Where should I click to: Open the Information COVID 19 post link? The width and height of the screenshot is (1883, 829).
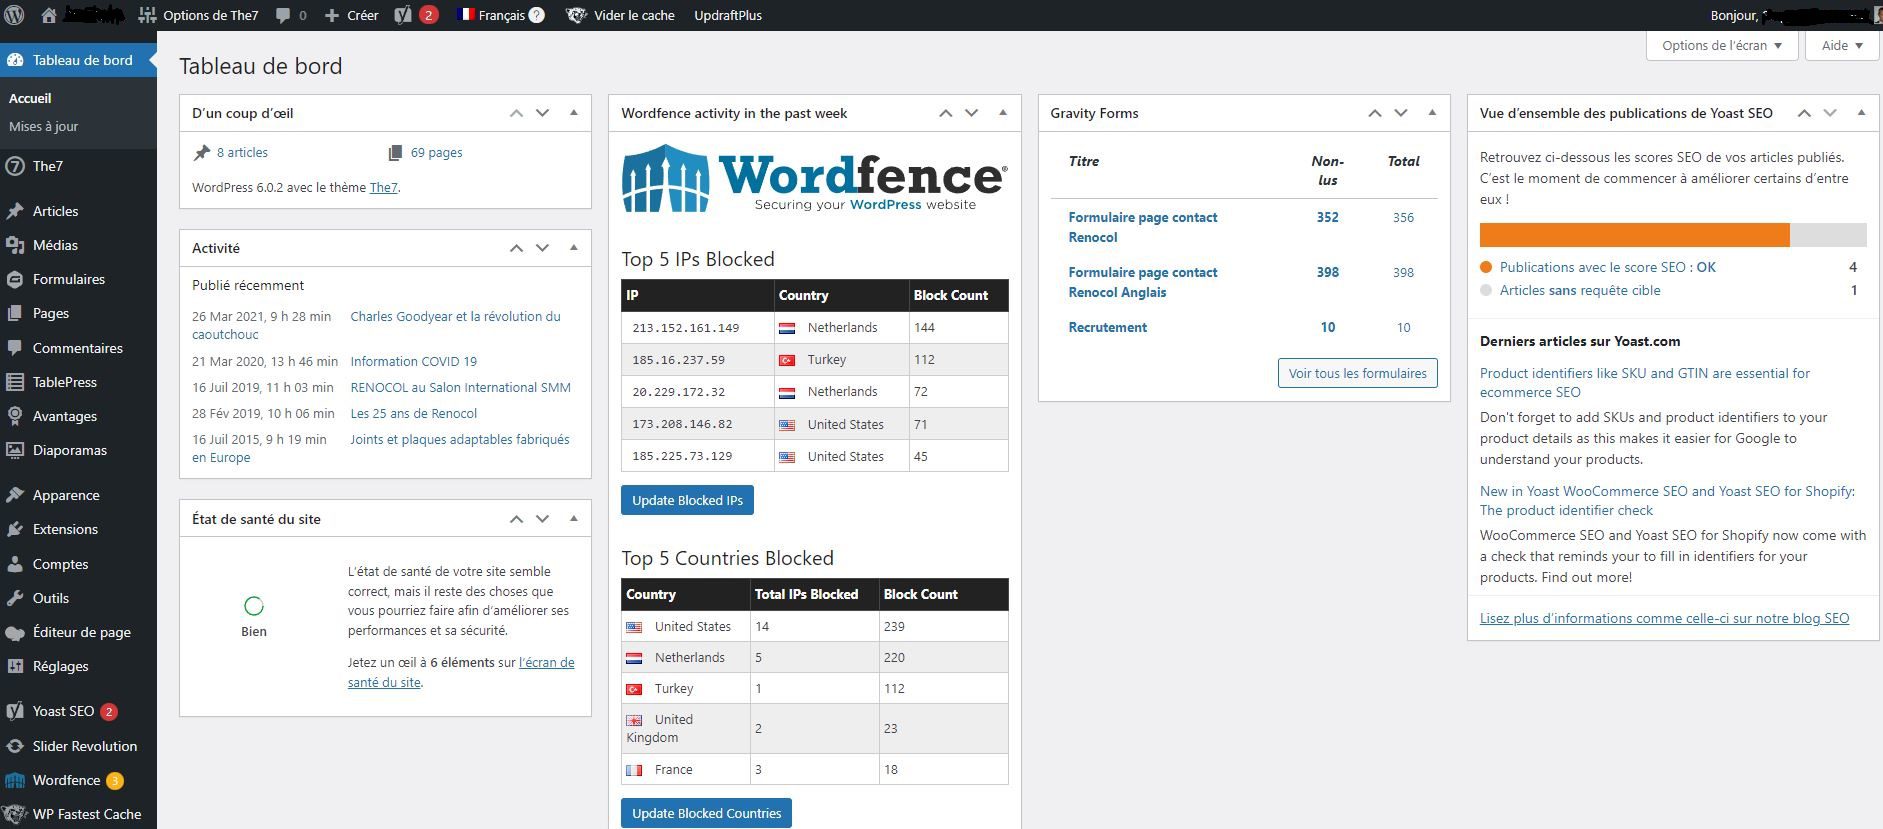pyautogui.click(x=413, y=361)
